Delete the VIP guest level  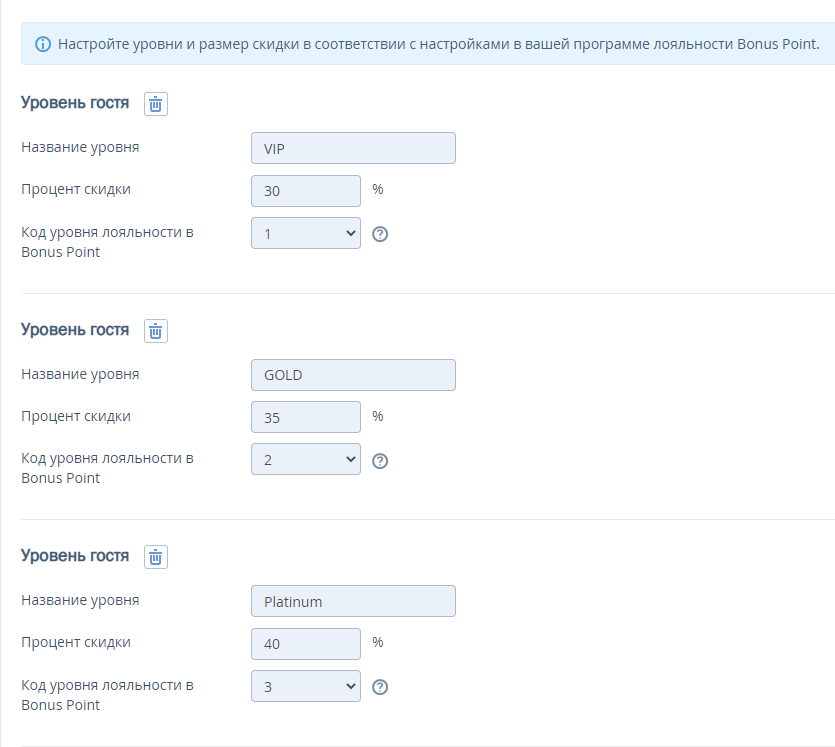pyautogui.click(x=156, y=104)
